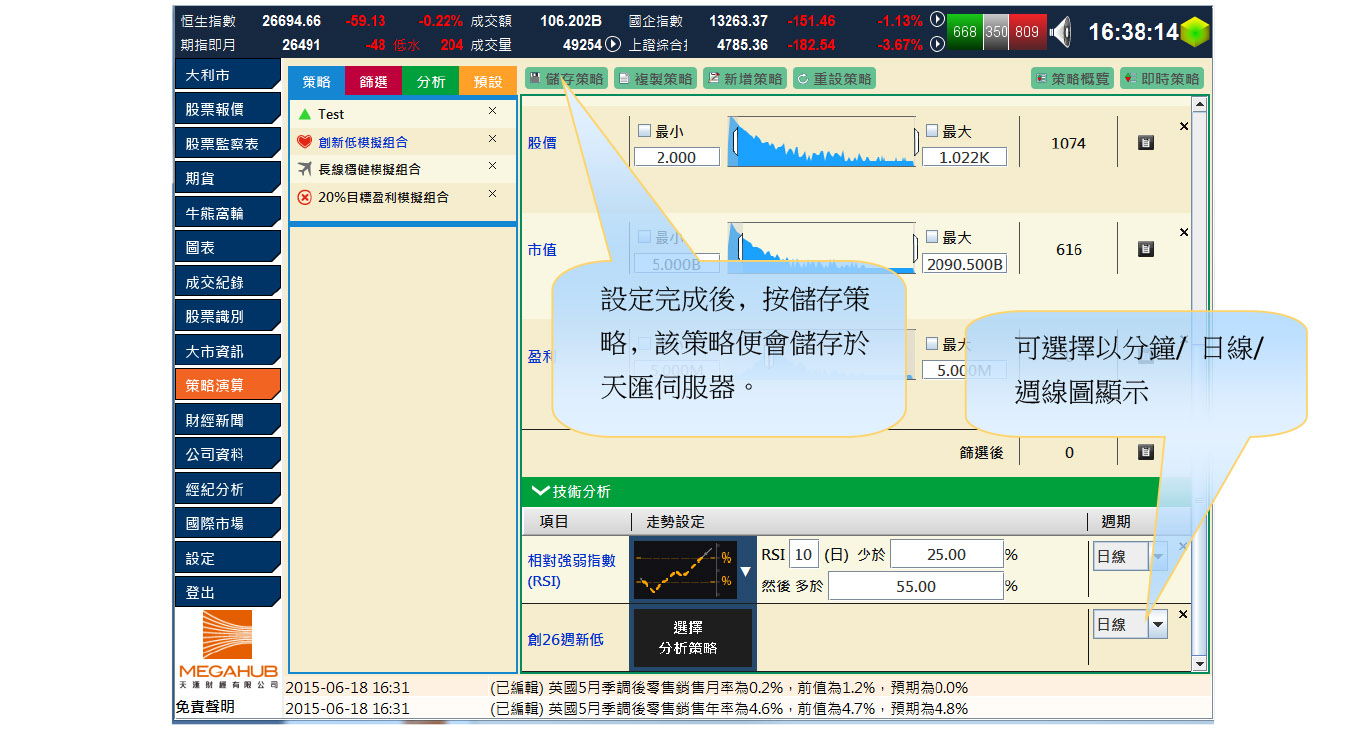Click the 股價 range slider histogram

822,141
